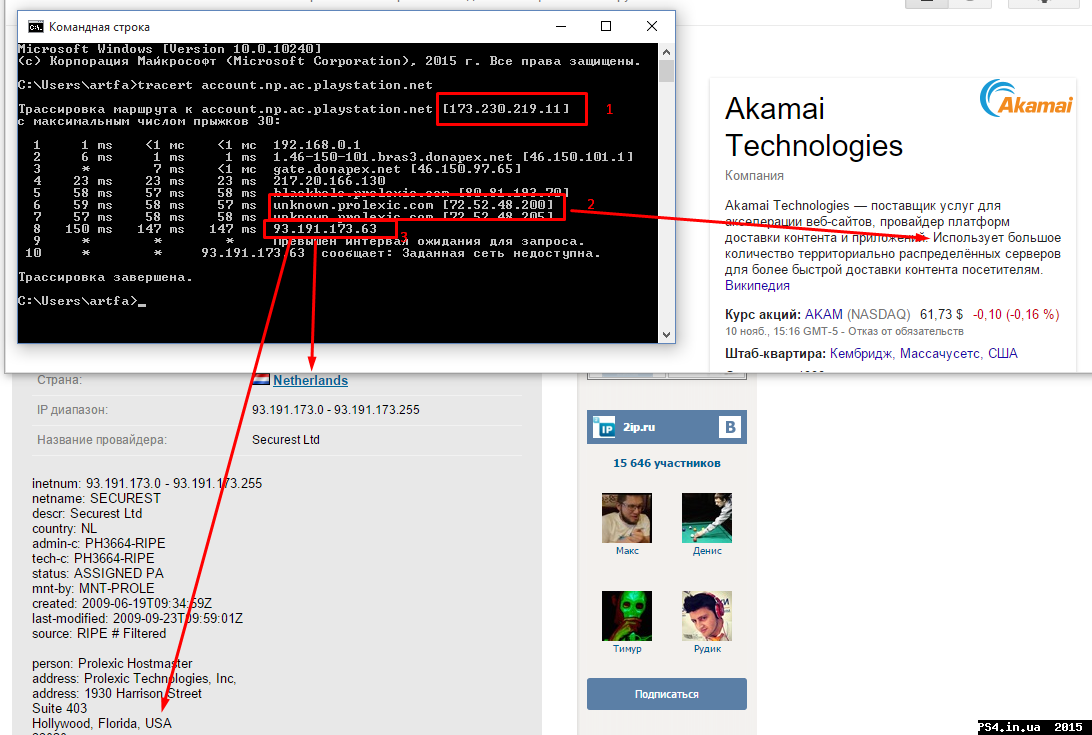Click Рудик's avatar photo
The height and width of the screenshot is (735, 1092).
coord(707,616)
